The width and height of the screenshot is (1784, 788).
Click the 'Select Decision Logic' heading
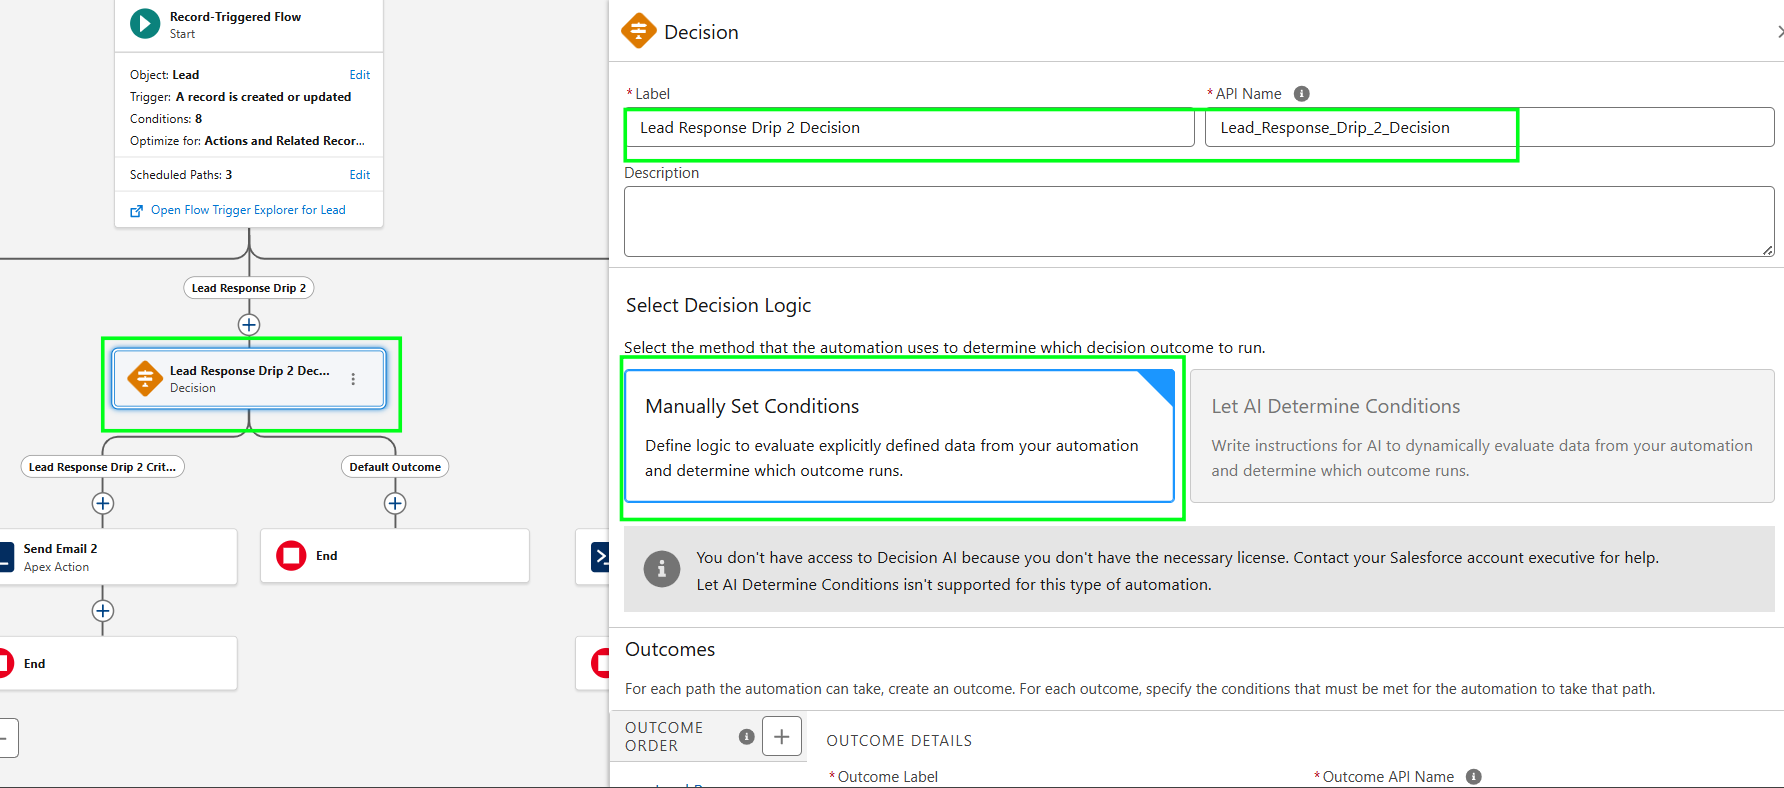[718, 306]
